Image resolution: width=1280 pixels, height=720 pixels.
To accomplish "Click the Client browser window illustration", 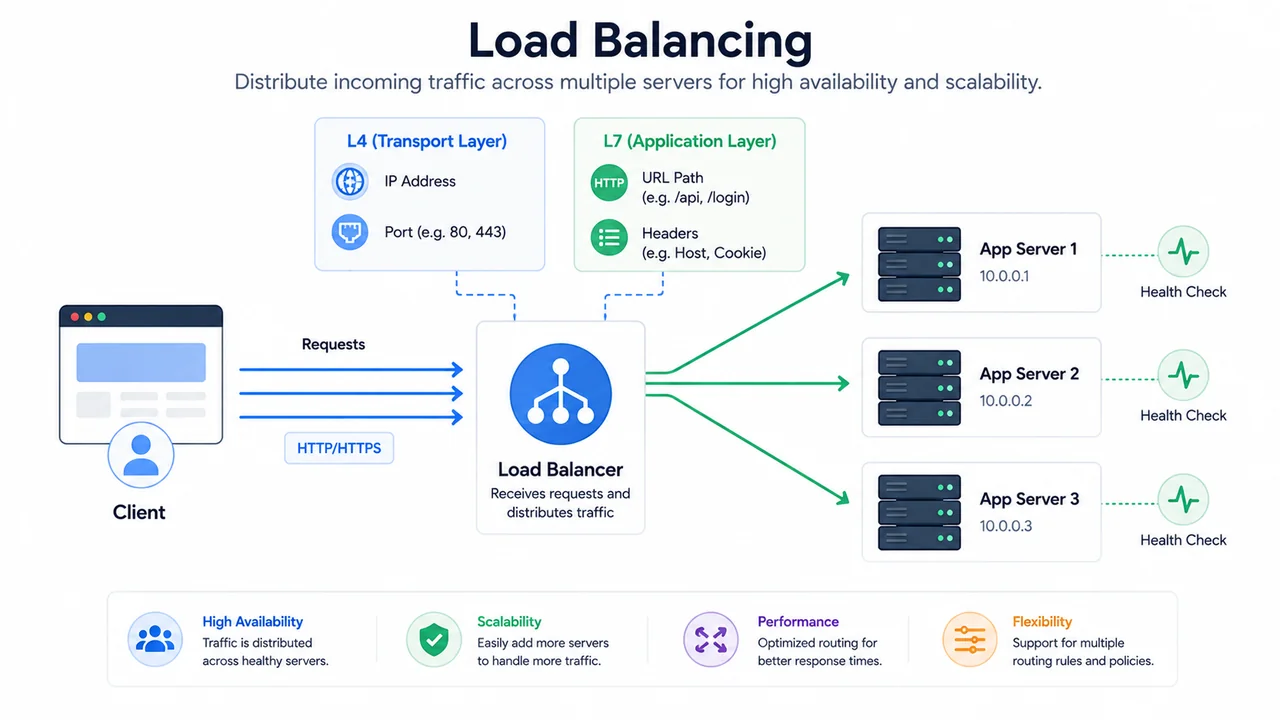I will coord(141,375).
